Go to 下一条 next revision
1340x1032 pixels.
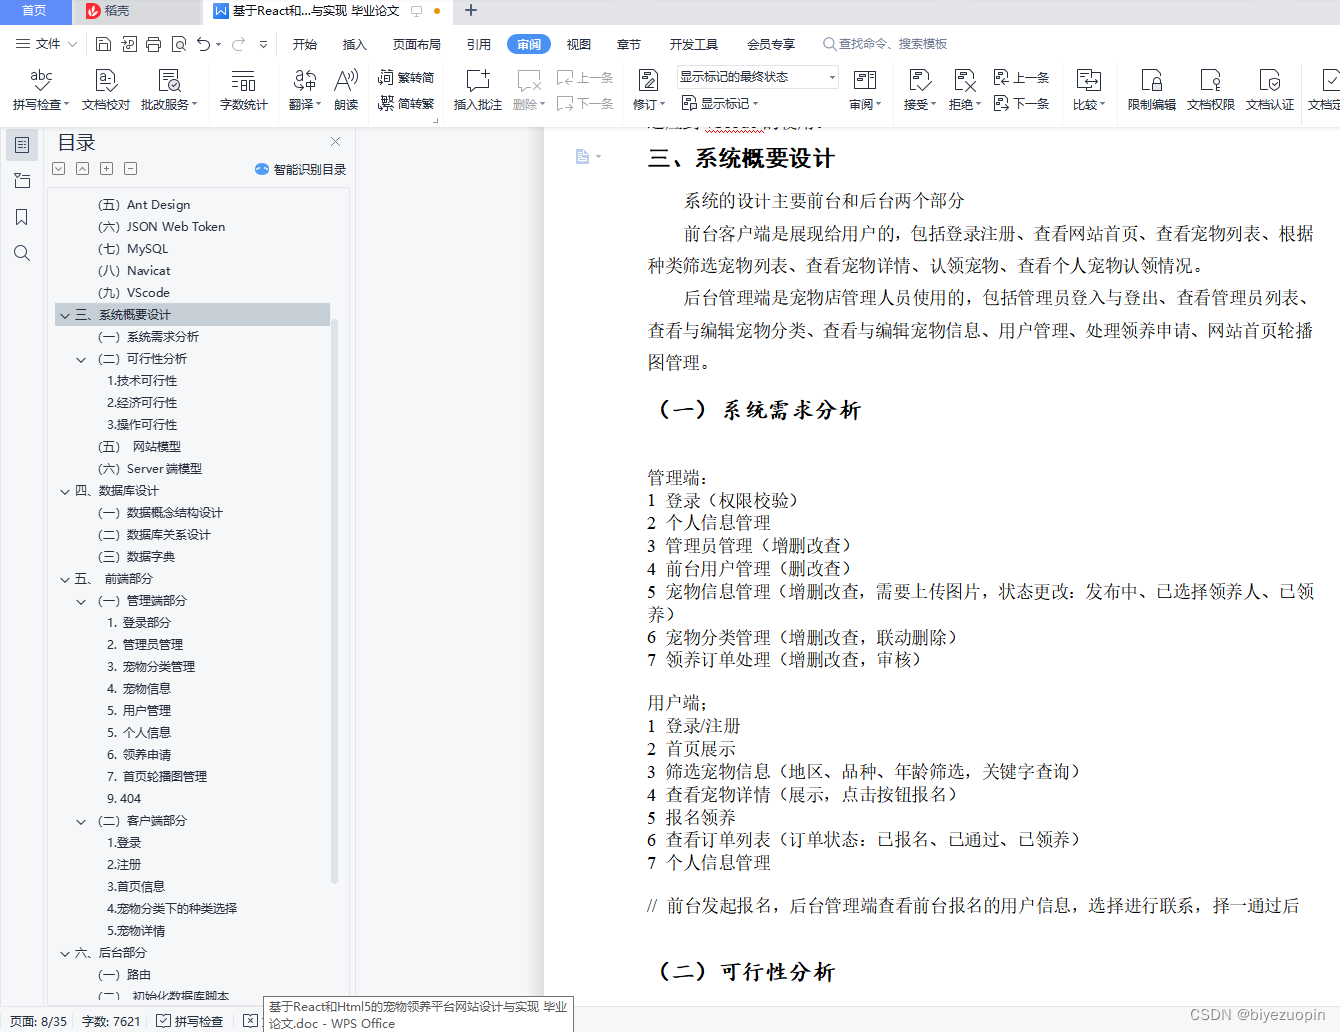coord(1021,103)
